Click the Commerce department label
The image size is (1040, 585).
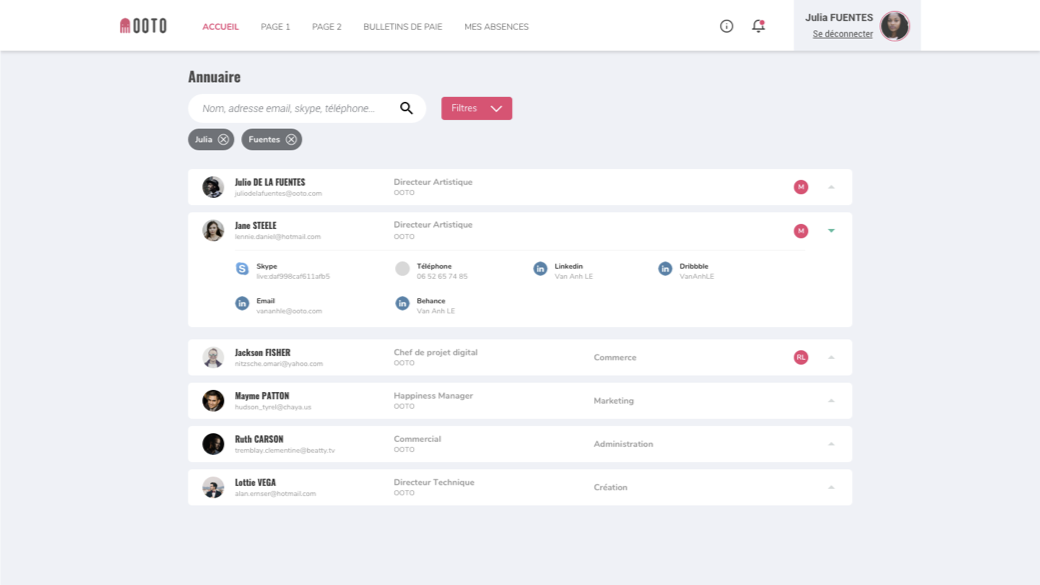pos(615,358)
